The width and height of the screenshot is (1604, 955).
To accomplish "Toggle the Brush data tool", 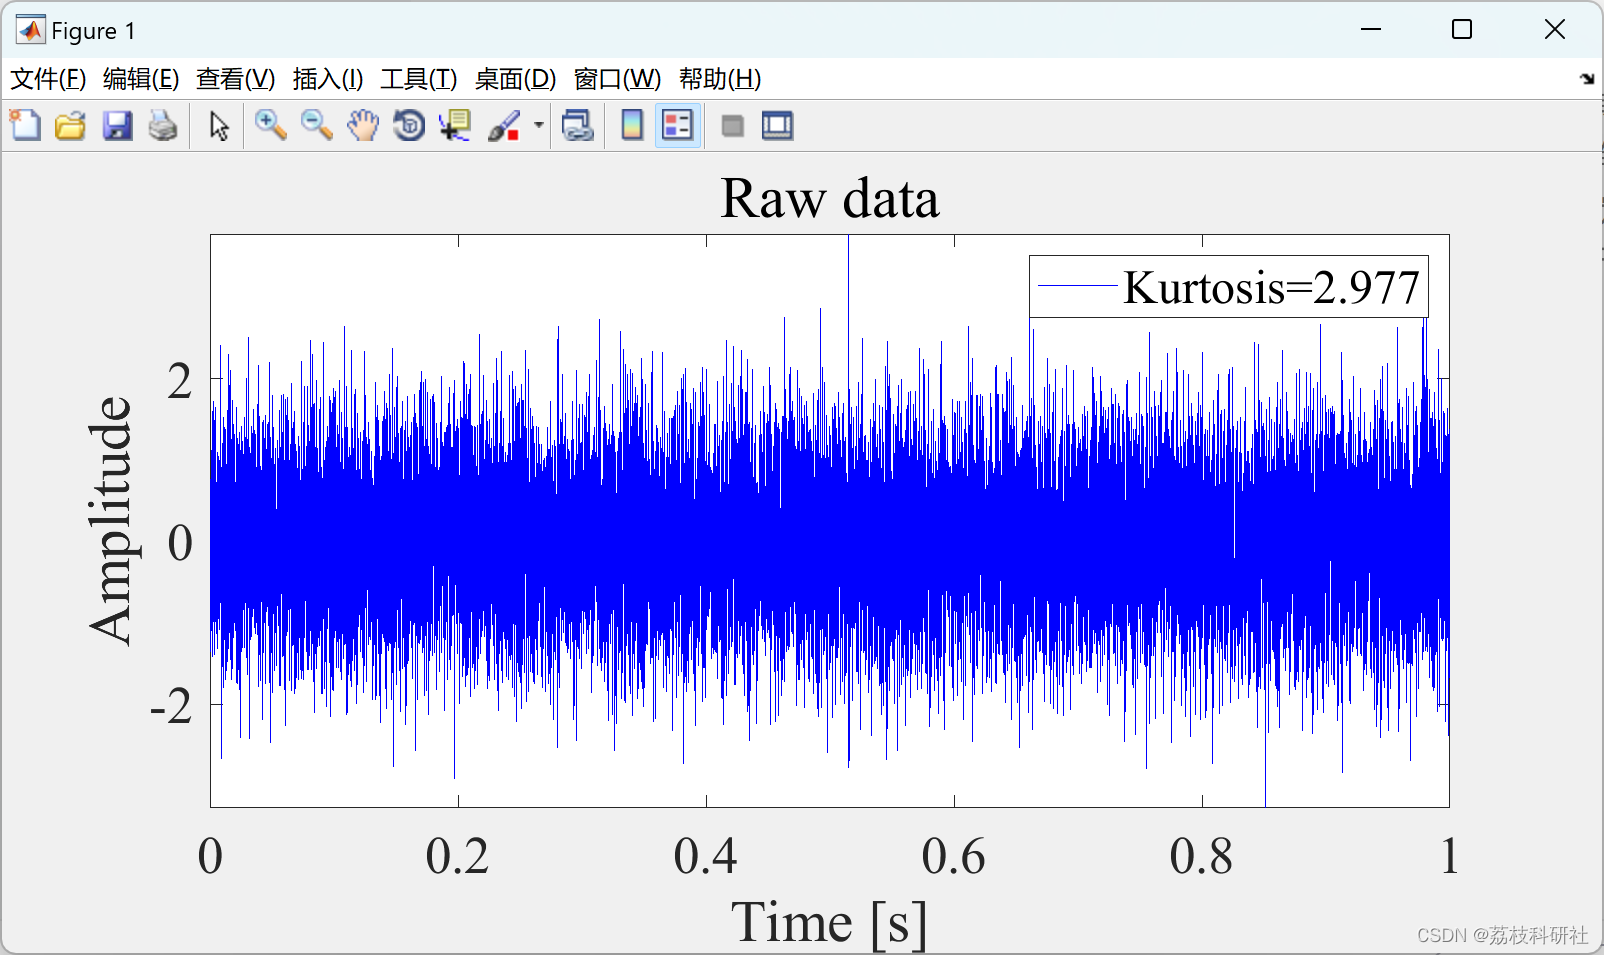I will click(505, 126).
